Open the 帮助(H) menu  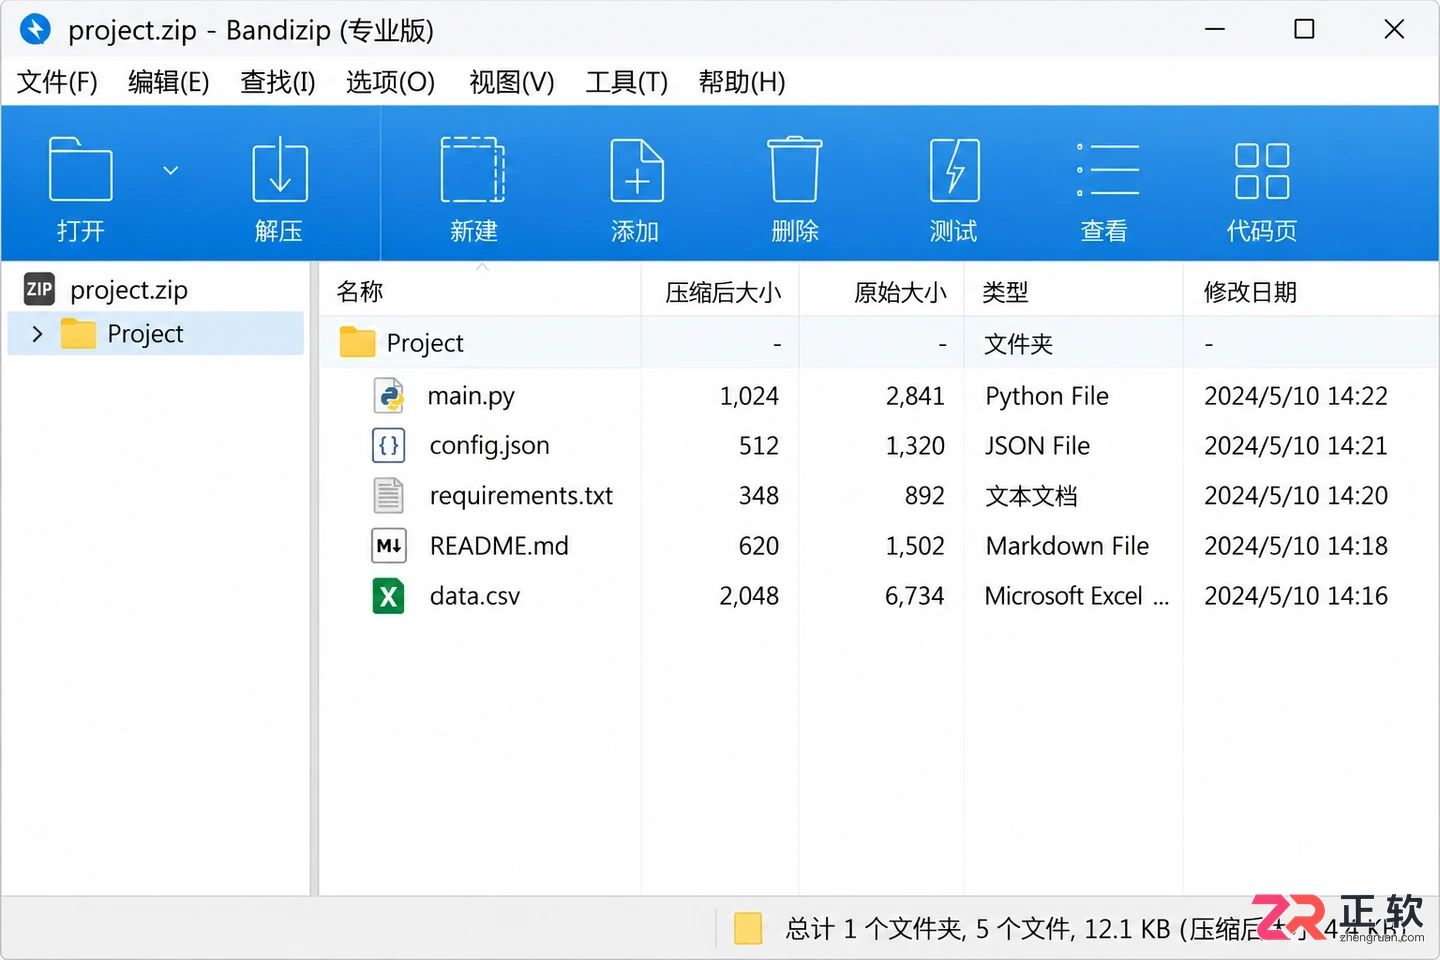(x=742, y=82)
